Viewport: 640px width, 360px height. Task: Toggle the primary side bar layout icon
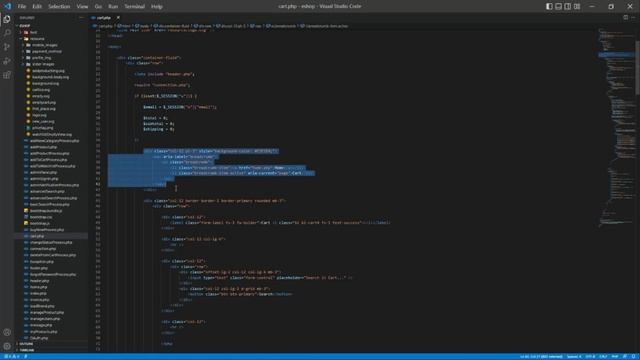coord(549,6)
